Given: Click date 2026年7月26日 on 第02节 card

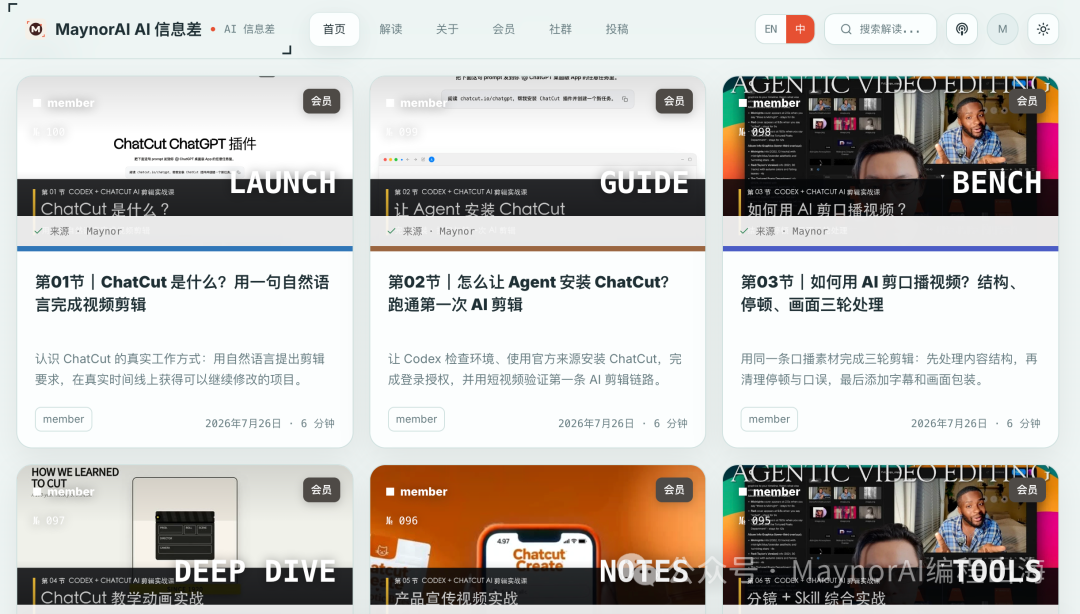Looking at the screenshot, I should 596,423.
